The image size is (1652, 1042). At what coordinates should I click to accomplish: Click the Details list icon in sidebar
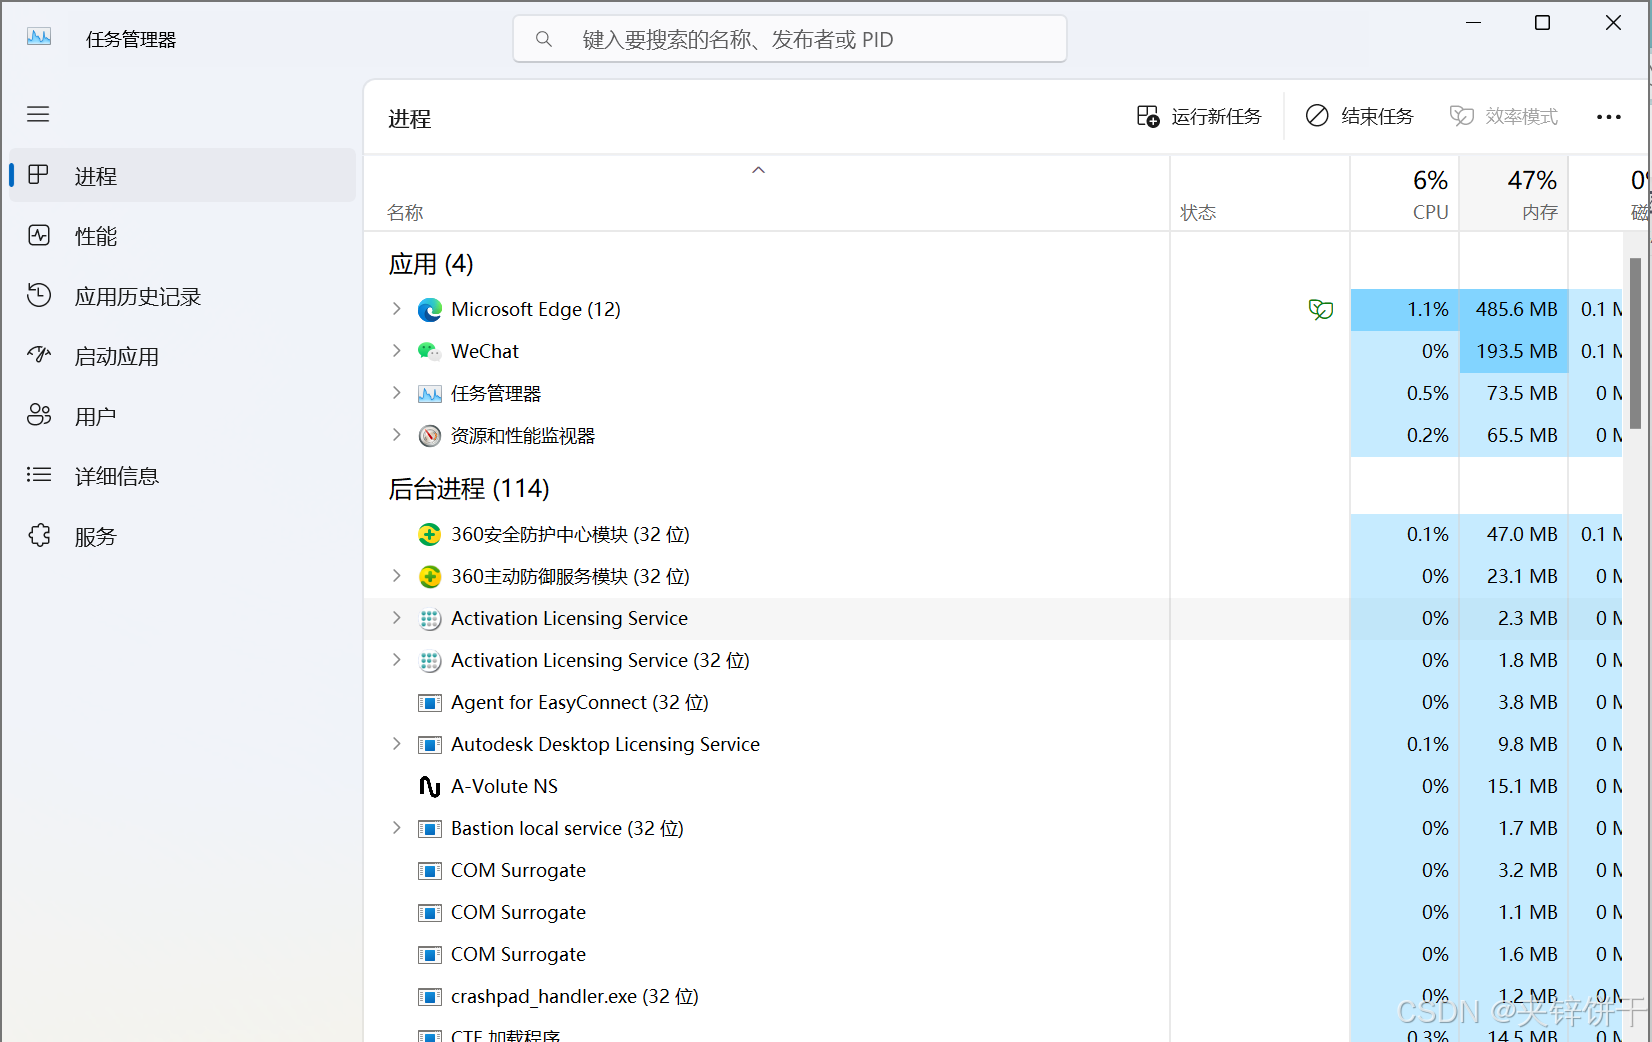click(x=39, y=475)
